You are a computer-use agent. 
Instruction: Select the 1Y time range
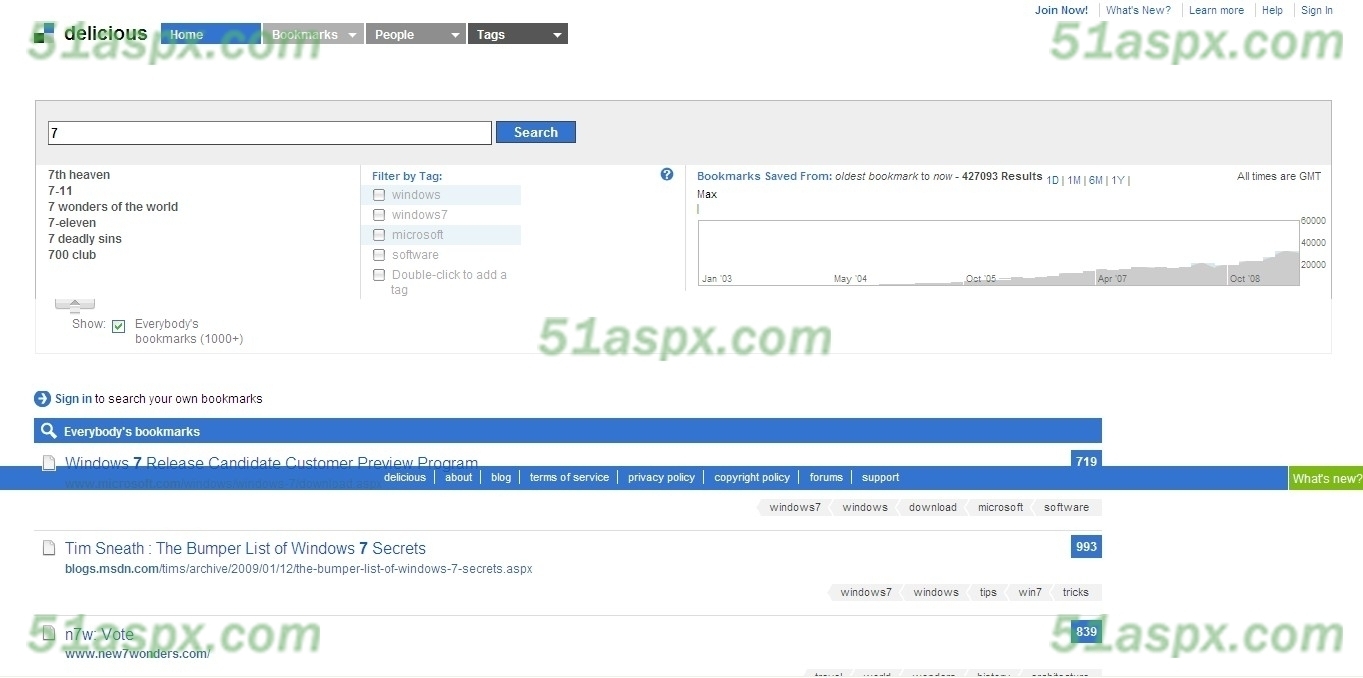(x=1118, y=180)
